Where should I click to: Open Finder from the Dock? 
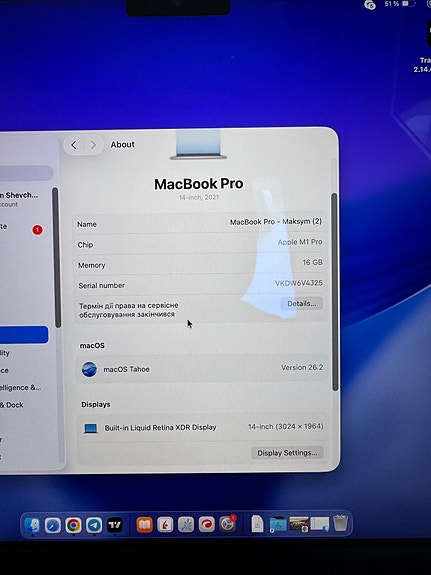(32, 525)
